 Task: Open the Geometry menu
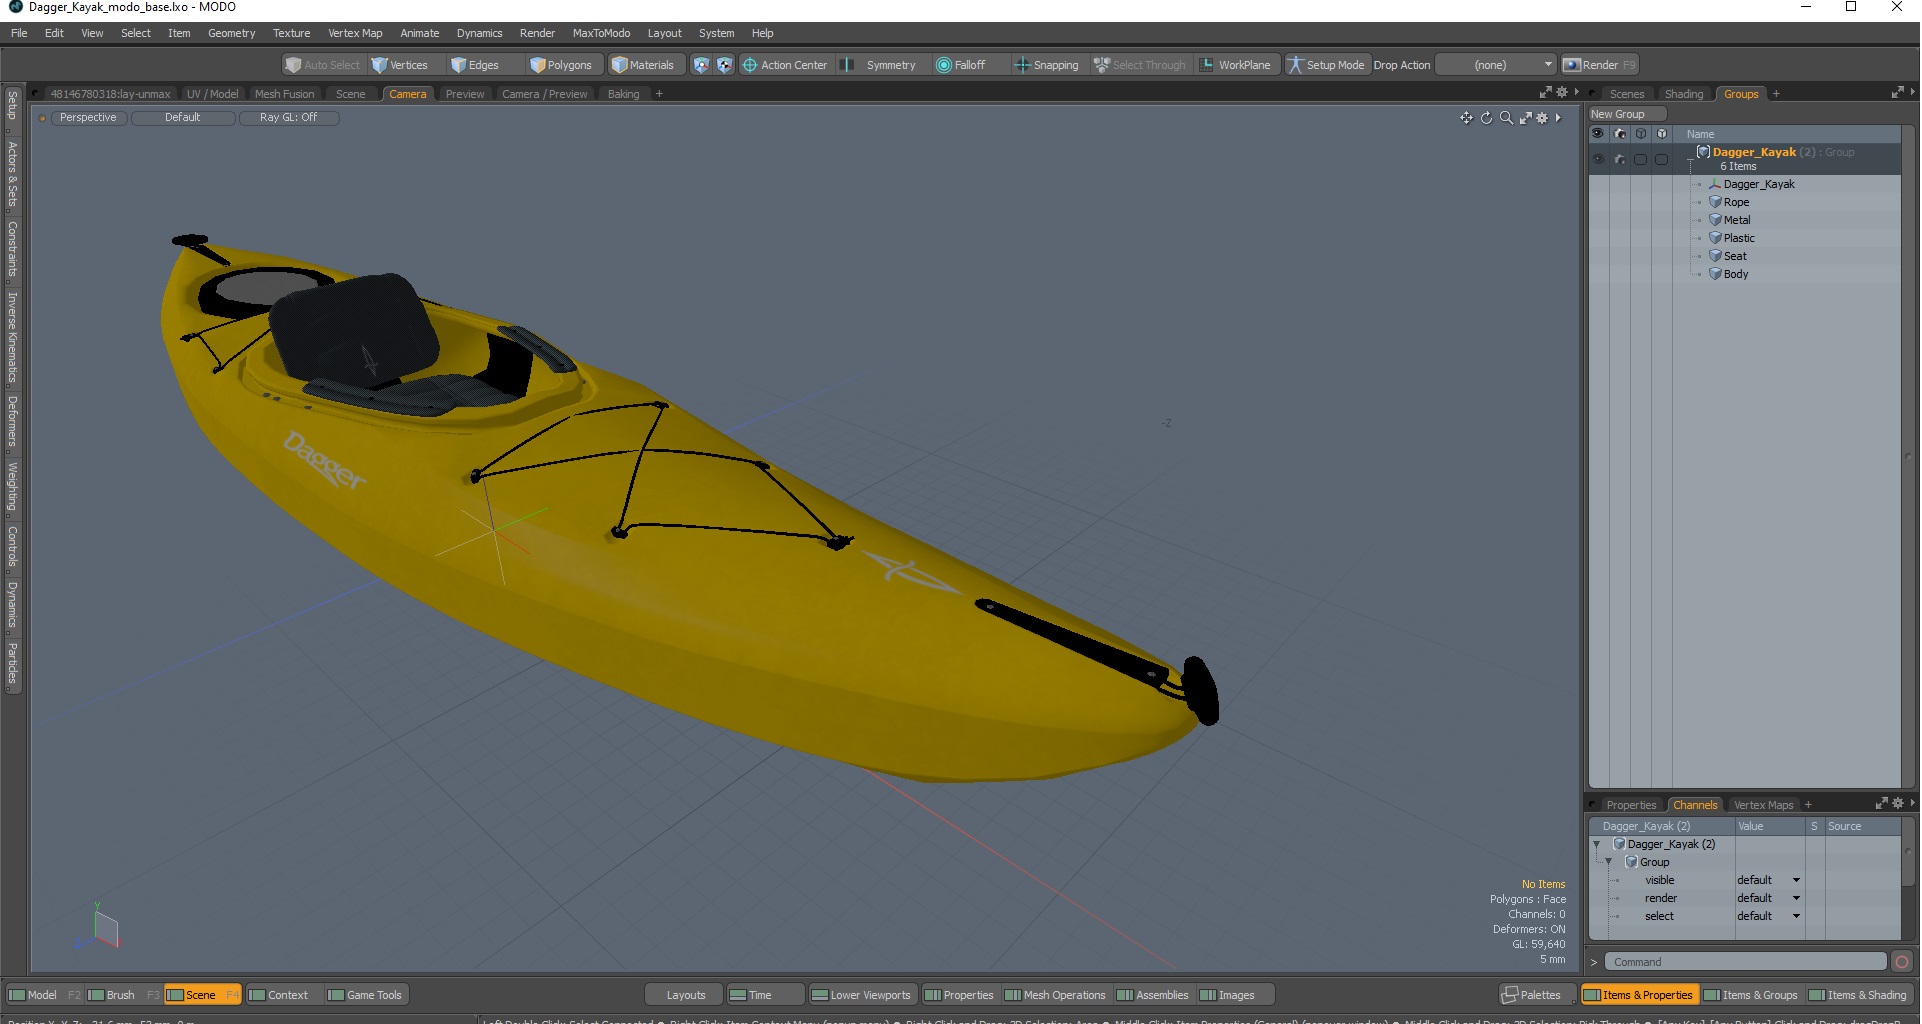231,33
